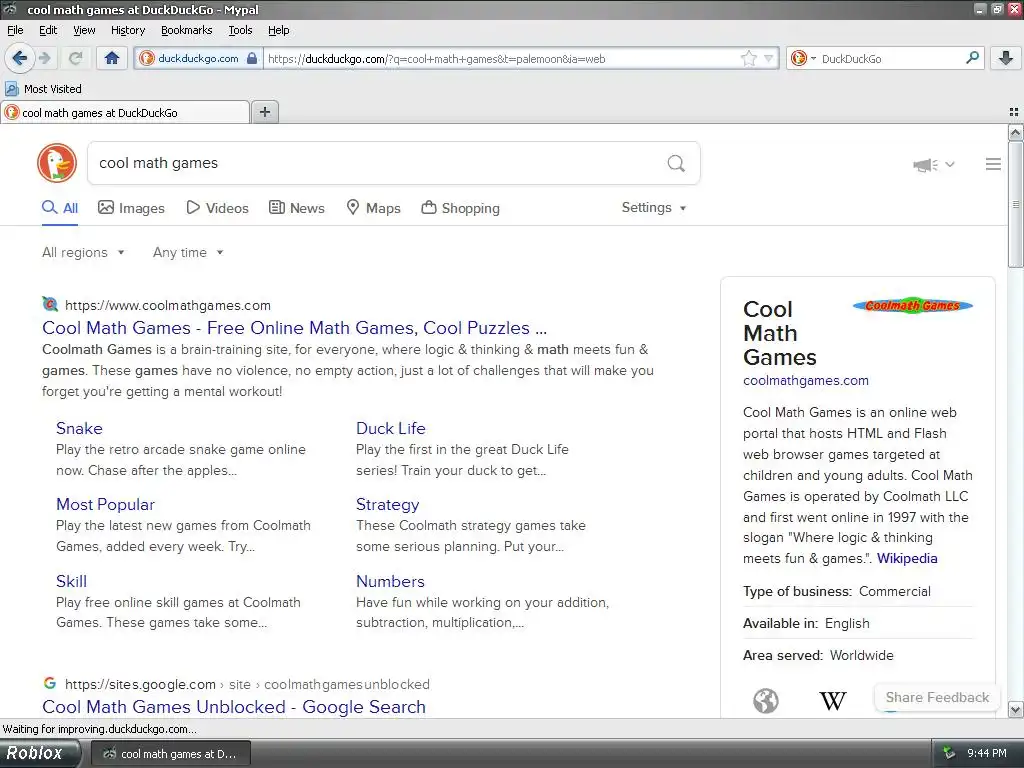Open a new tab with the plus button

click(x=264, y=112)
